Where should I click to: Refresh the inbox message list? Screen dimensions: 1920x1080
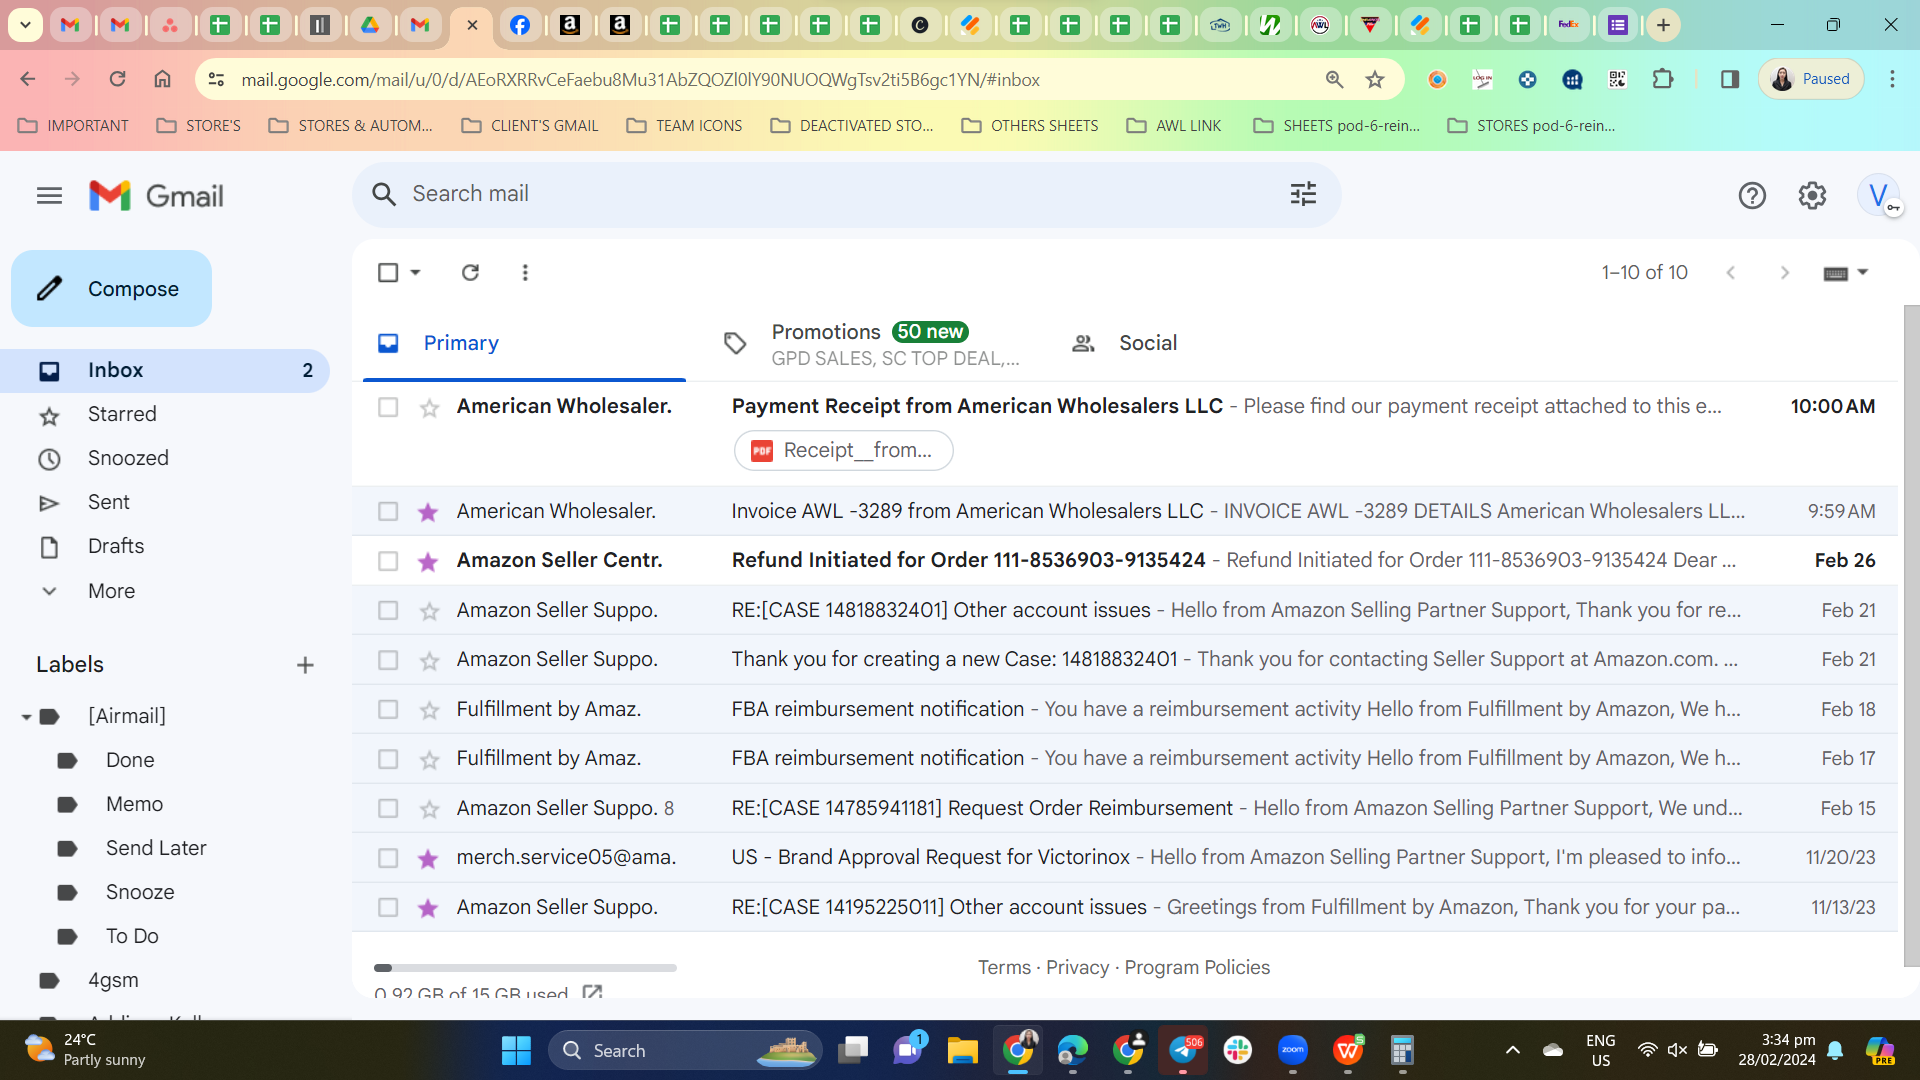(x=470, y=272)
